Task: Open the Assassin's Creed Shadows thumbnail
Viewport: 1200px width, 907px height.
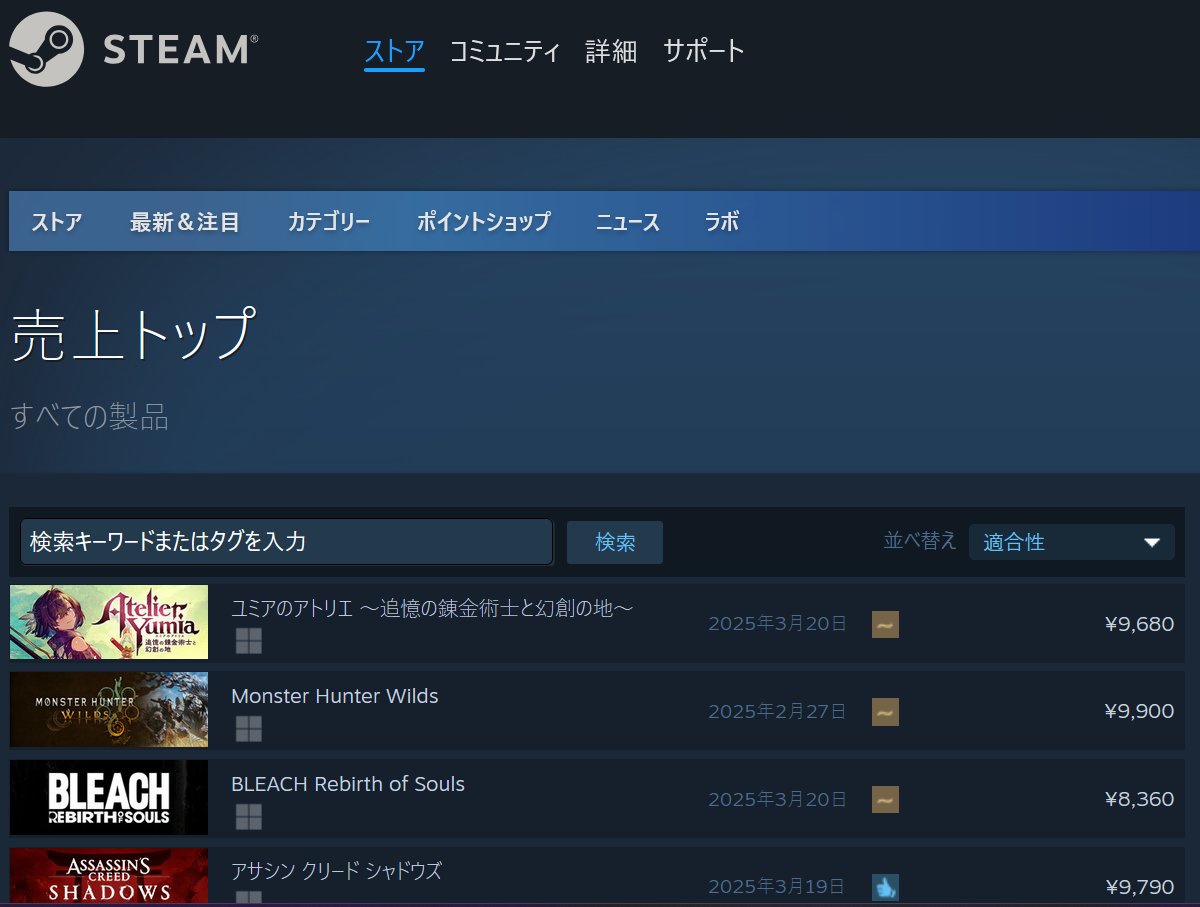Action: pyautogui.click(x=109, y=877)
